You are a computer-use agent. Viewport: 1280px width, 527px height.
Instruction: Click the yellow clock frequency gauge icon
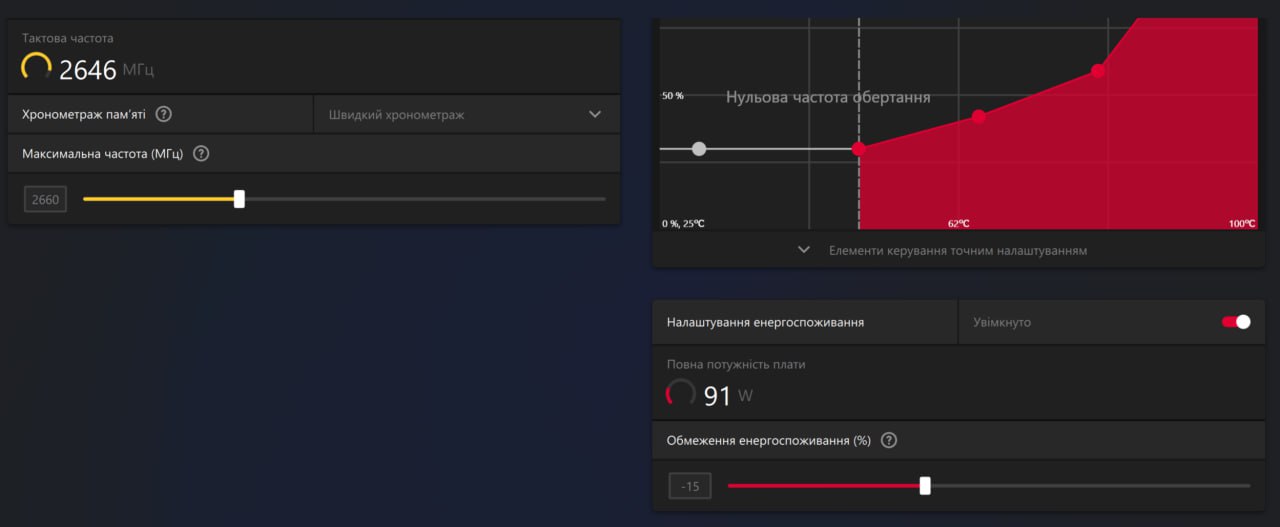pos(36,68)
